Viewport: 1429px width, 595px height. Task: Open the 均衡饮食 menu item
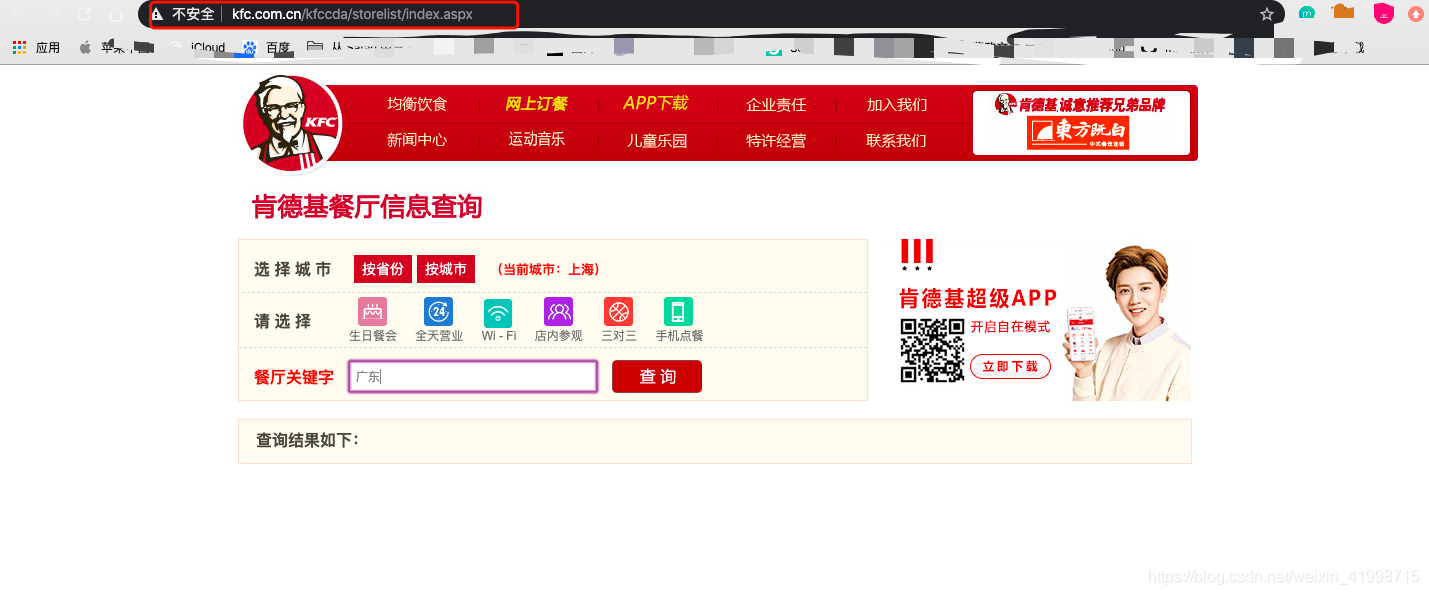tap(417, 104)
